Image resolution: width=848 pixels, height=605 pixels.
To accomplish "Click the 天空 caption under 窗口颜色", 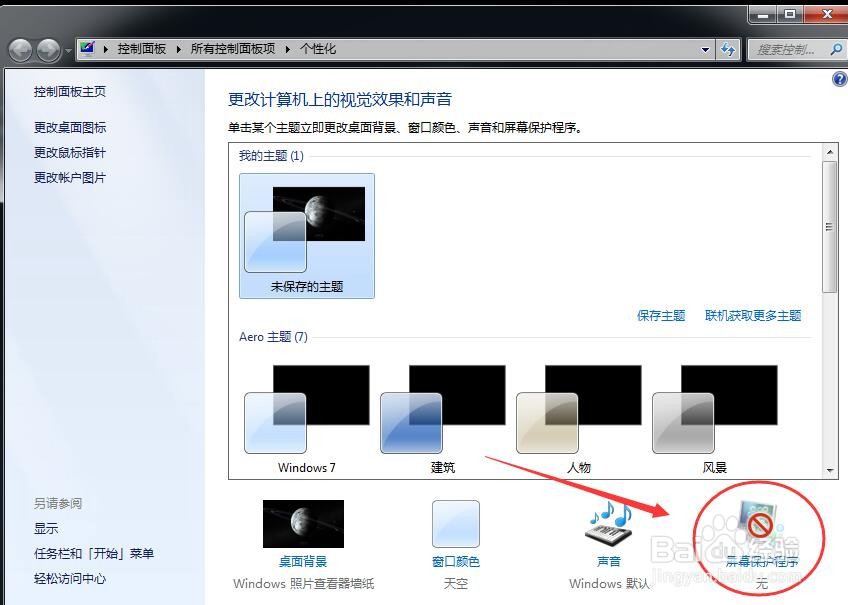I will pyautogui.click(x=456, y=584).
